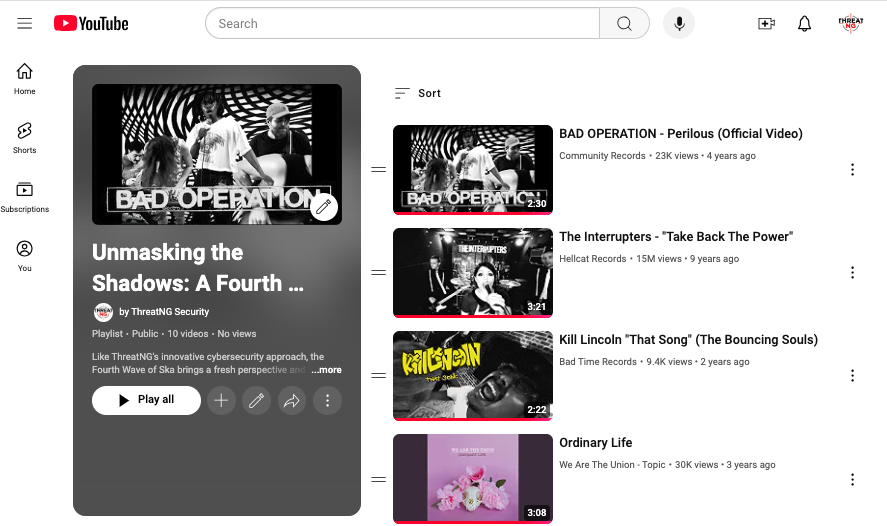
Task: Grab the reorder handle for Kill Lincoln video
Action: (378, 376)
